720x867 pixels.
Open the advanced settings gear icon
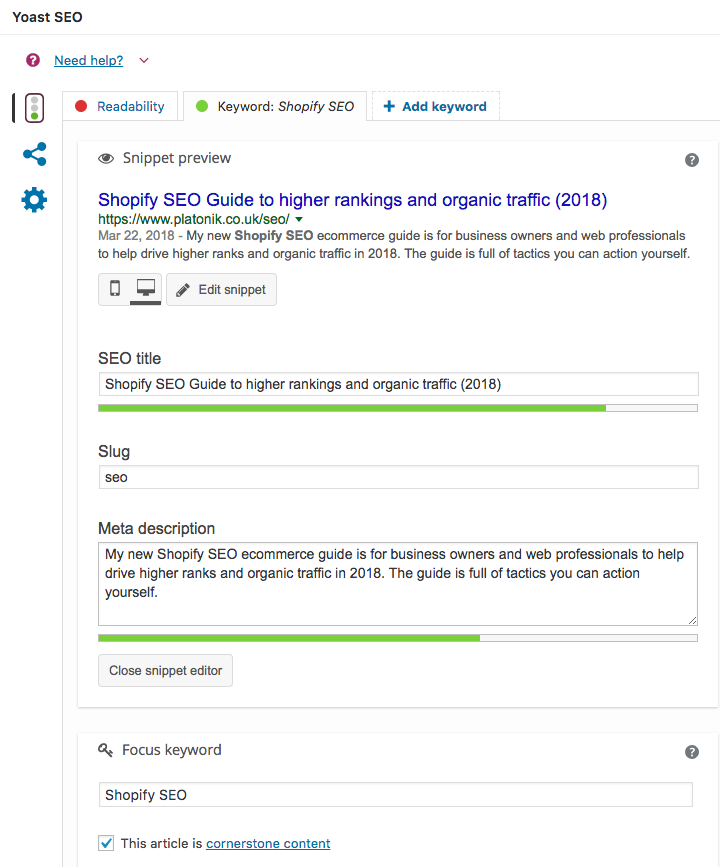(x=34, y=200)
